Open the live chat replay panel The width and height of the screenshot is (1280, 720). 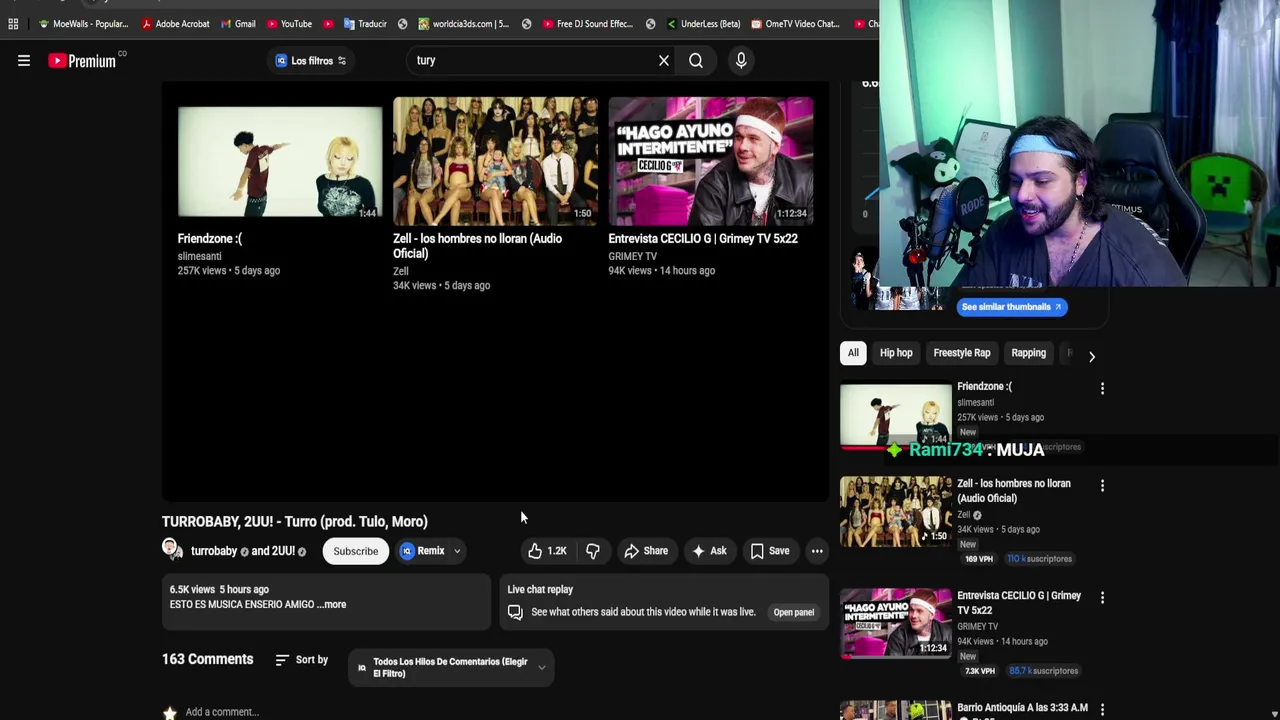[794, 612]
